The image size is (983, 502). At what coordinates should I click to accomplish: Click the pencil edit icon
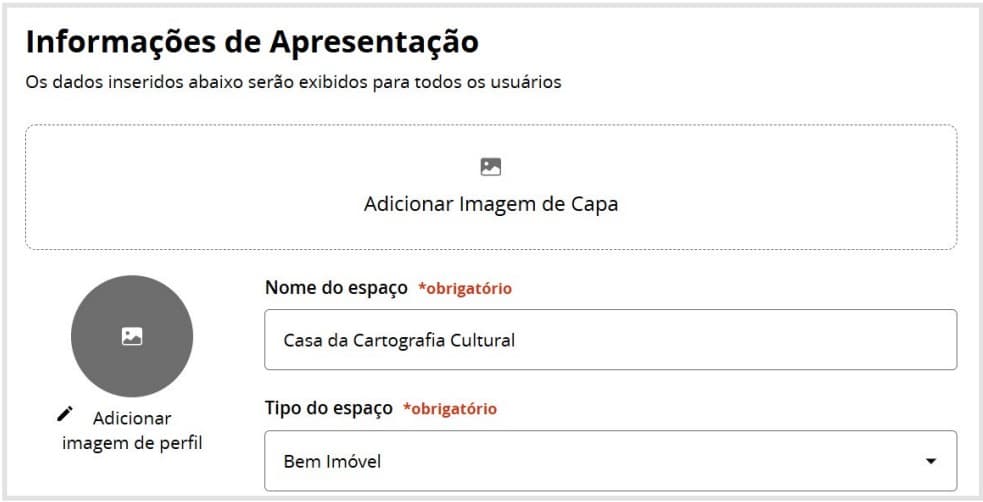(x=65, y=413)
